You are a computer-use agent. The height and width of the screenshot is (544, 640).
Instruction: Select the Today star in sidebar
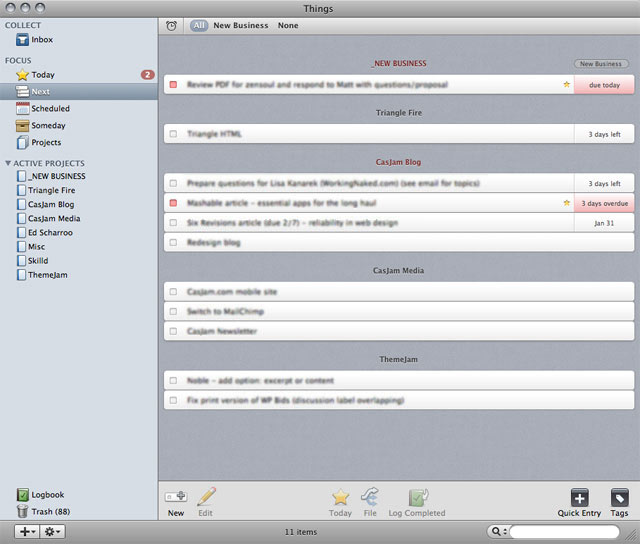(22, 75)
